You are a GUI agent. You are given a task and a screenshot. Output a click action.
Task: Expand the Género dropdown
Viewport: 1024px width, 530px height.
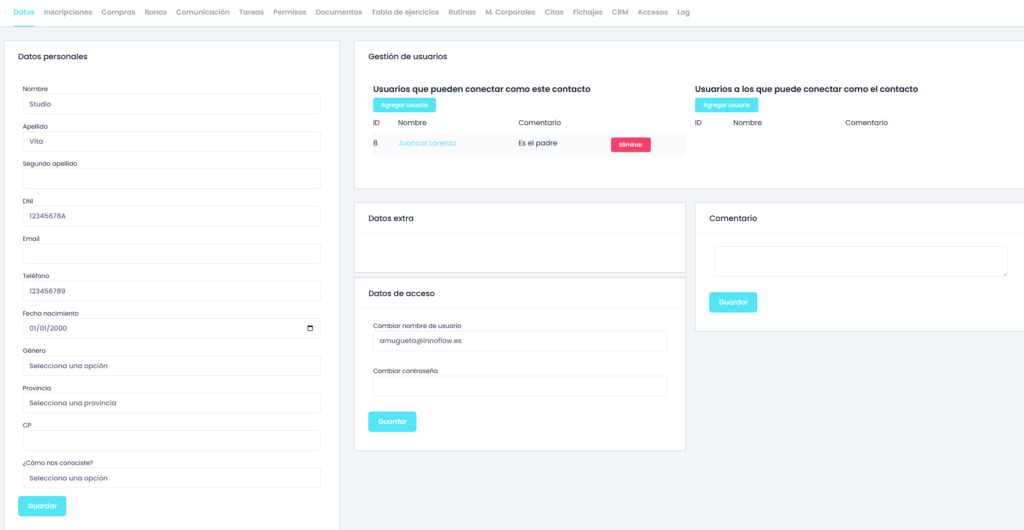(x=170, y=366)
